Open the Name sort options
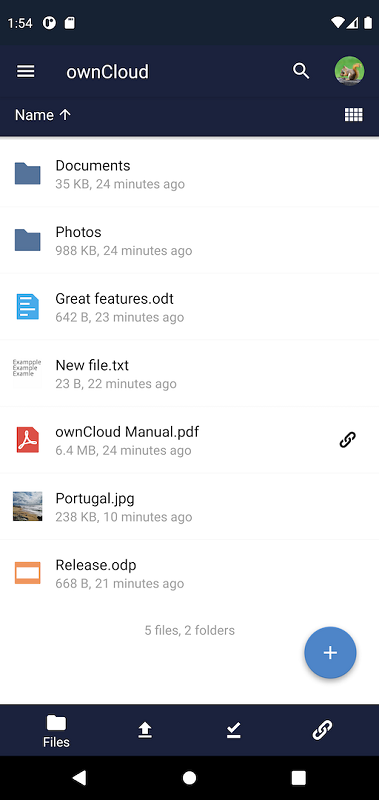This screenshot has width=379, height=800. 34,115
